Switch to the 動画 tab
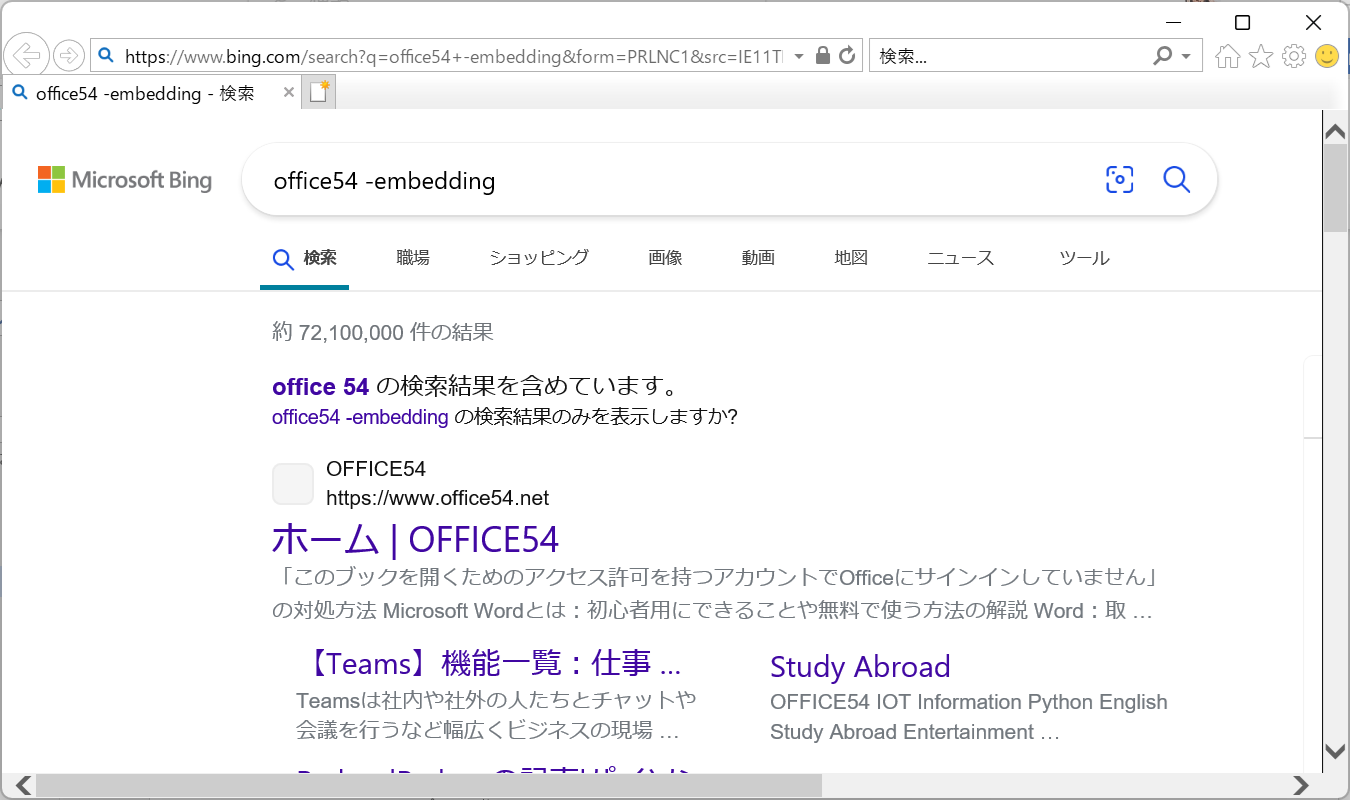Screen dimensions: 1350x800 (758, 258)
